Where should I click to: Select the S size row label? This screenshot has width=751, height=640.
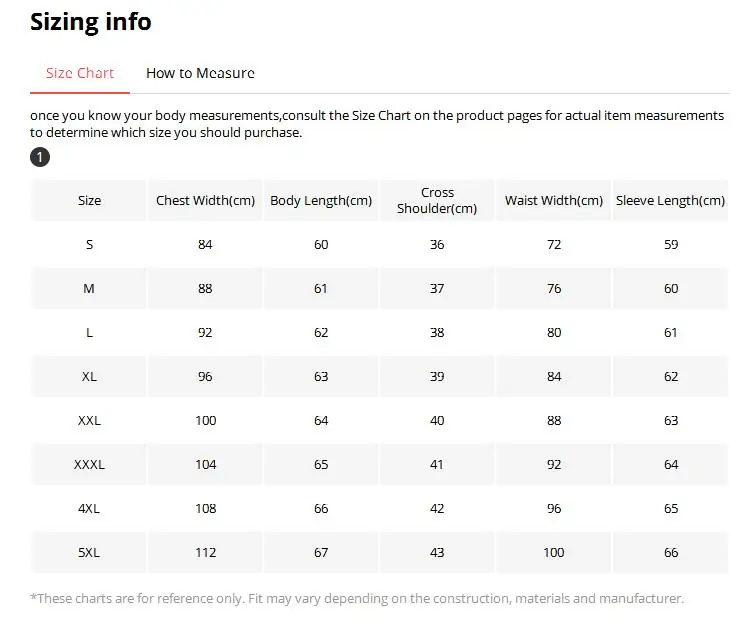click(89, 244)
